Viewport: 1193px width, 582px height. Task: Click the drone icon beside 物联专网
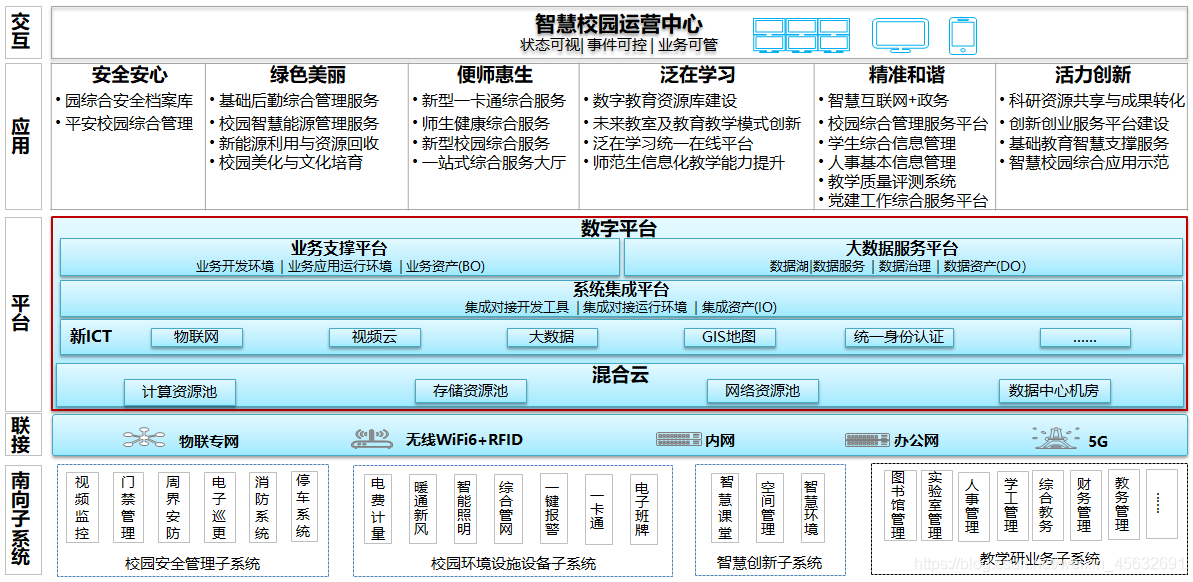[145, 438]
